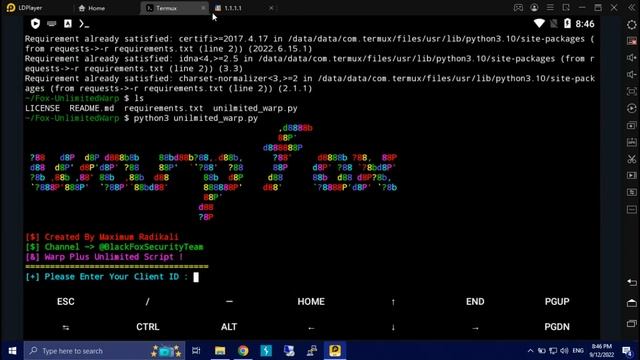Tap the up arrow extra key
The height and width of the screenshot is (360, 640).
click(x=393, y=302)
